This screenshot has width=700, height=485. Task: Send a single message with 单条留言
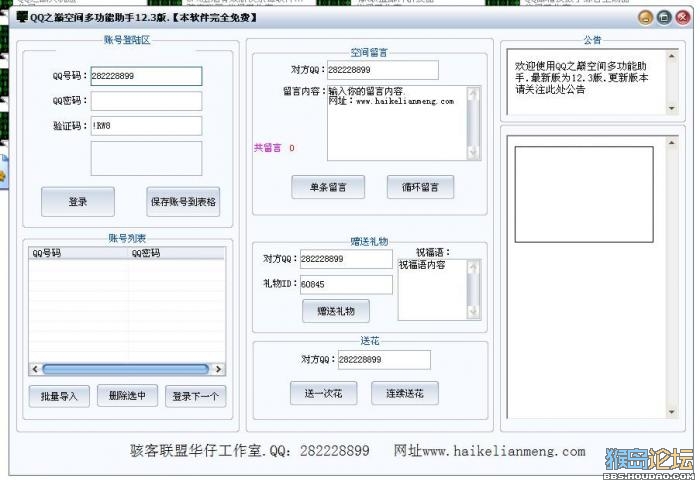click(x=328, y=187)
